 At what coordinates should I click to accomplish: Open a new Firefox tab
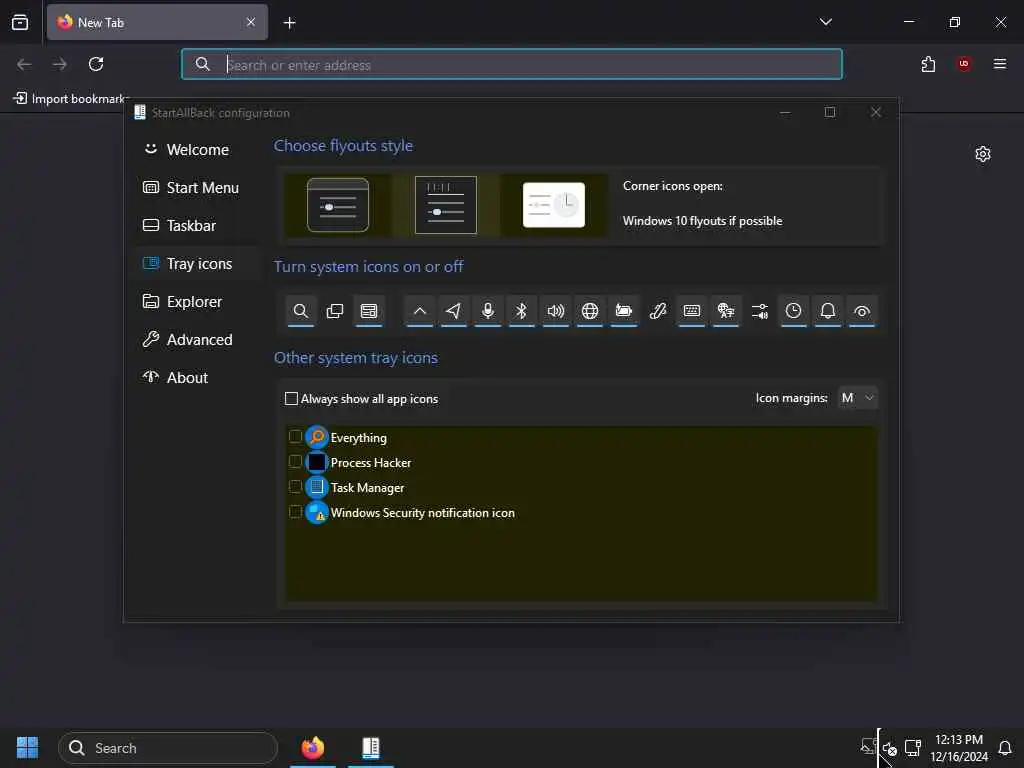[289, 23]
